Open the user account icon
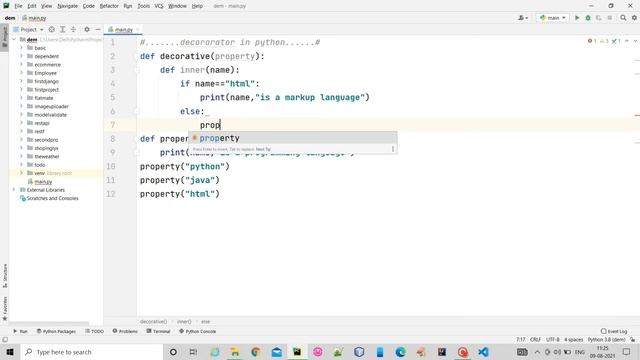Viewport: 640px width, 360px height. [523, 18]
